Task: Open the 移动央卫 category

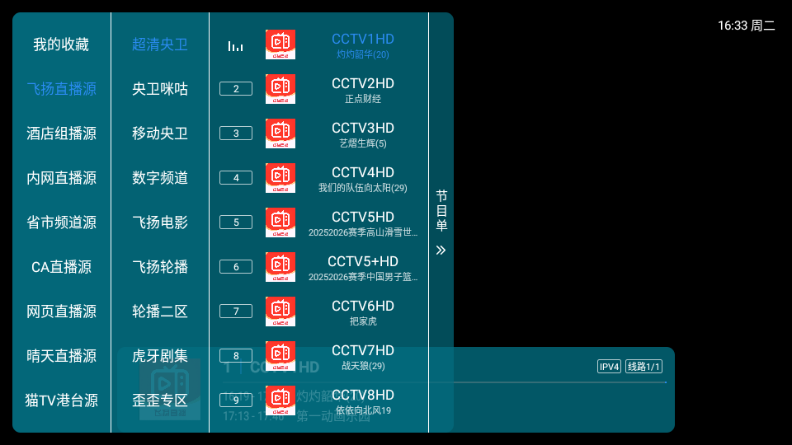Action: point(160,133)
